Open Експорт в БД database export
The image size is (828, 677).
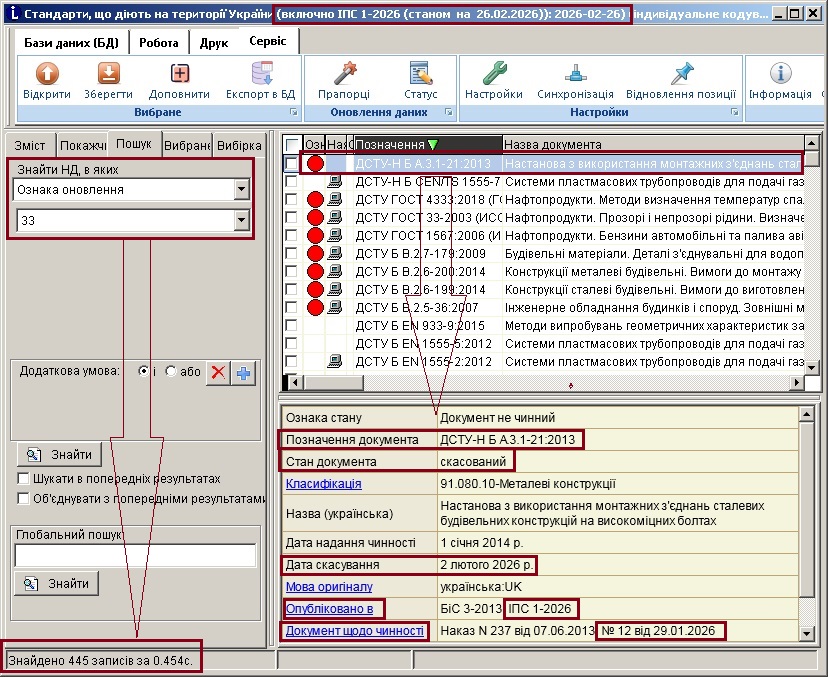click(261, 80)
